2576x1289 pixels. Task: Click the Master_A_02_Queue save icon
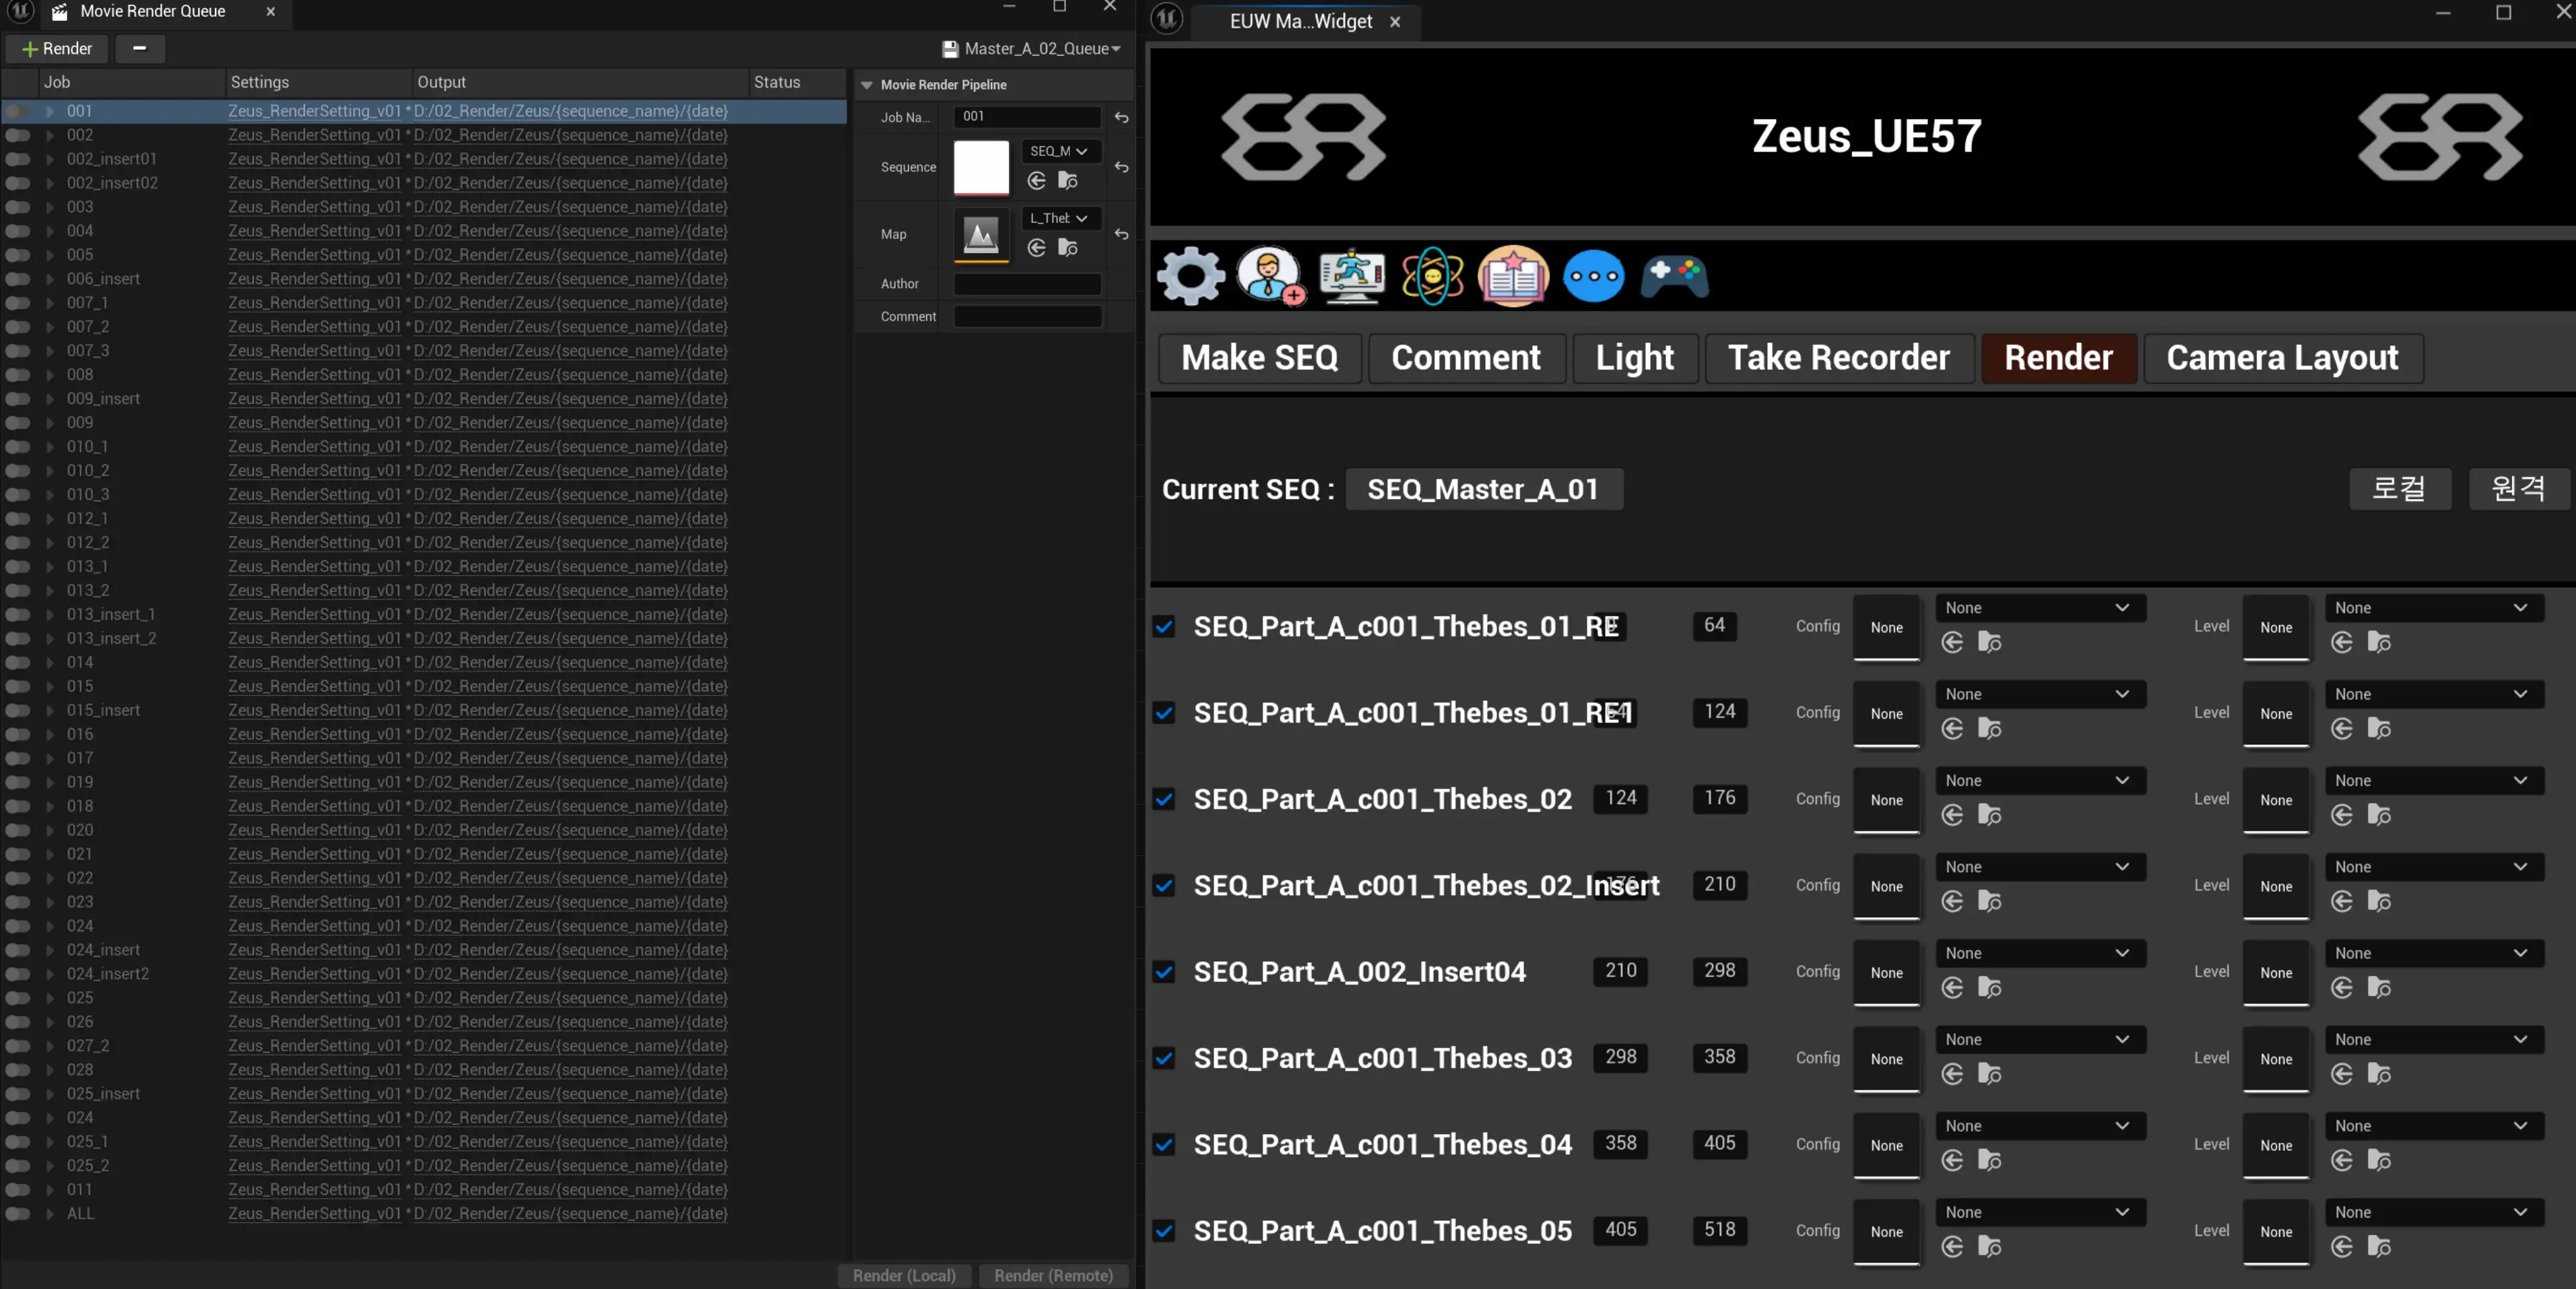tap(950, 48)
